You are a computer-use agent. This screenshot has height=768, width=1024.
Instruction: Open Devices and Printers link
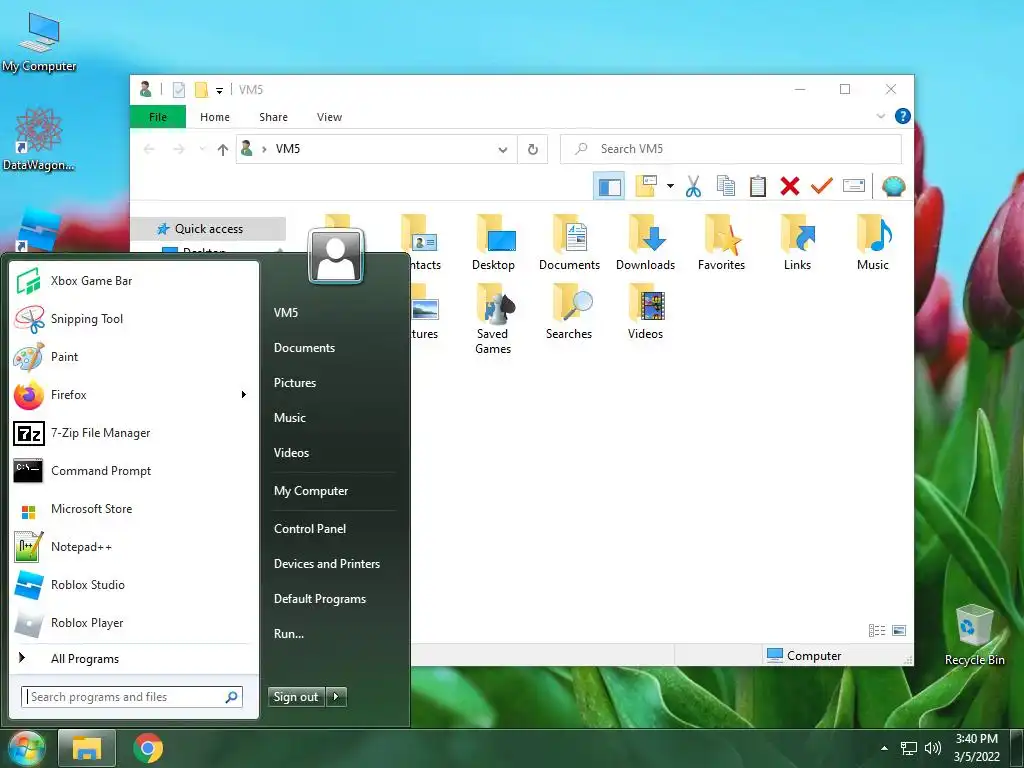(x=327, y=564)
